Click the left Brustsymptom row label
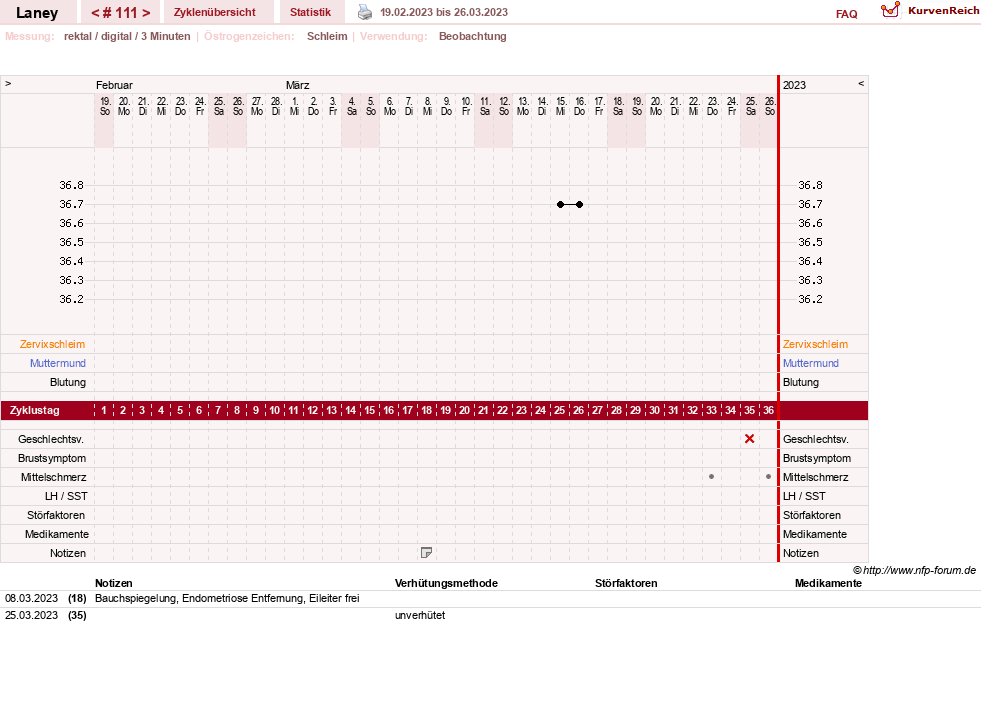 tap(52, 458)
